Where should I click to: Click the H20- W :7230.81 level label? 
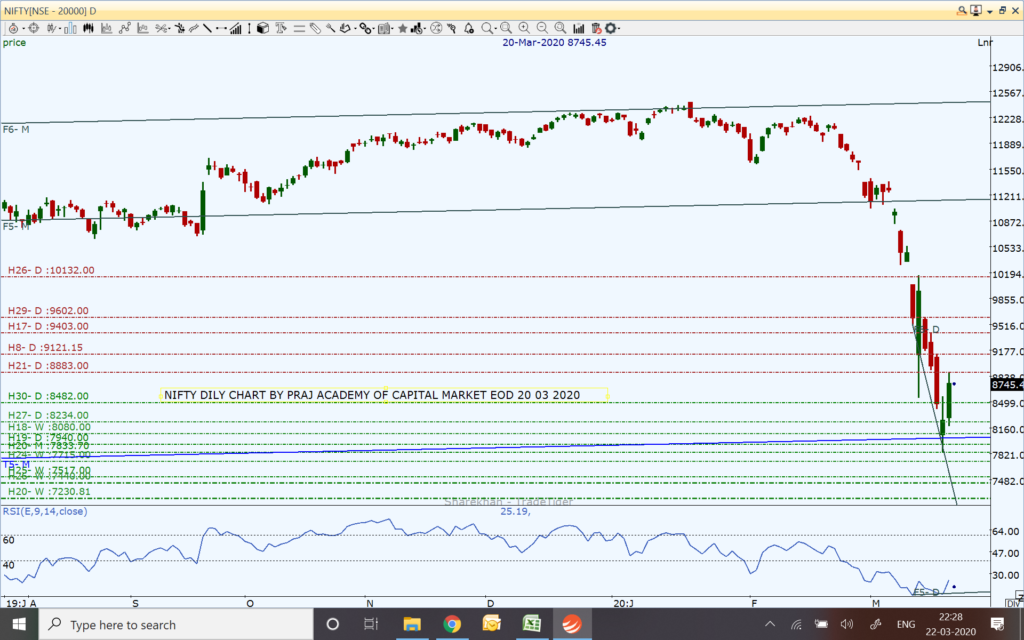point(50,492)
